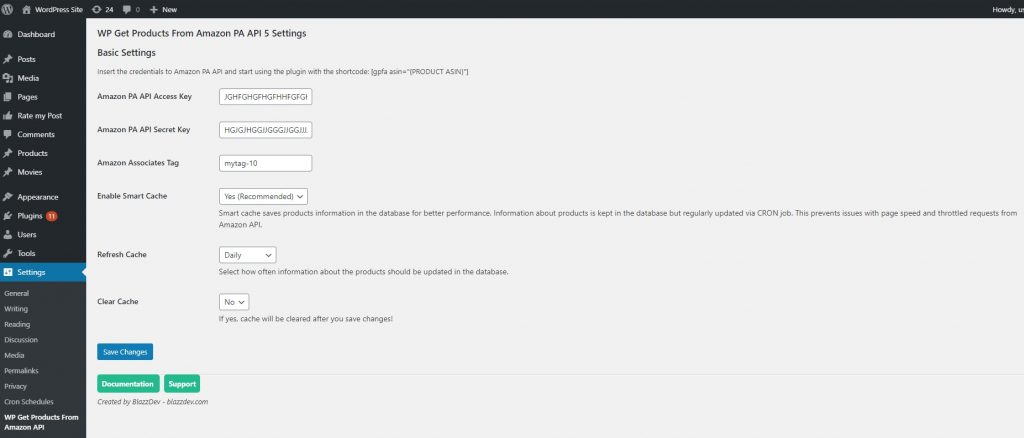Click the Refresh Cache label
This screenshot has height=438, width=1024.
point(121,255)
